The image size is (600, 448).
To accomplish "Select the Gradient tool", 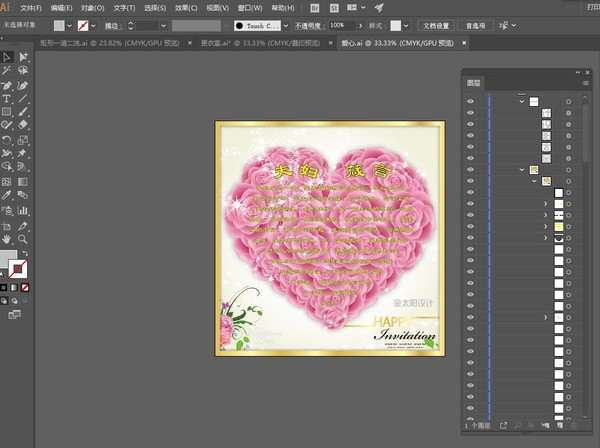I will click(23, 182).
